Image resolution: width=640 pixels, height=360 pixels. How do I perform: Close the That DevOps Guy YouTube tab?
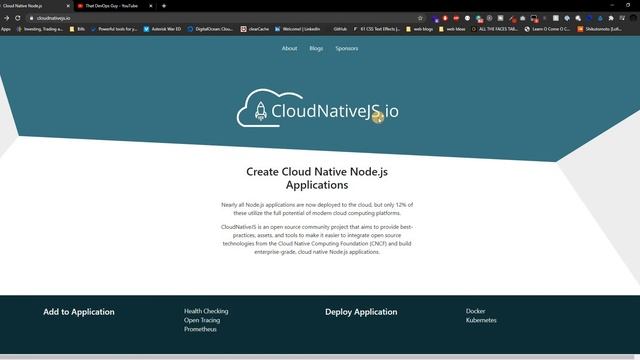tap(151, 6)
